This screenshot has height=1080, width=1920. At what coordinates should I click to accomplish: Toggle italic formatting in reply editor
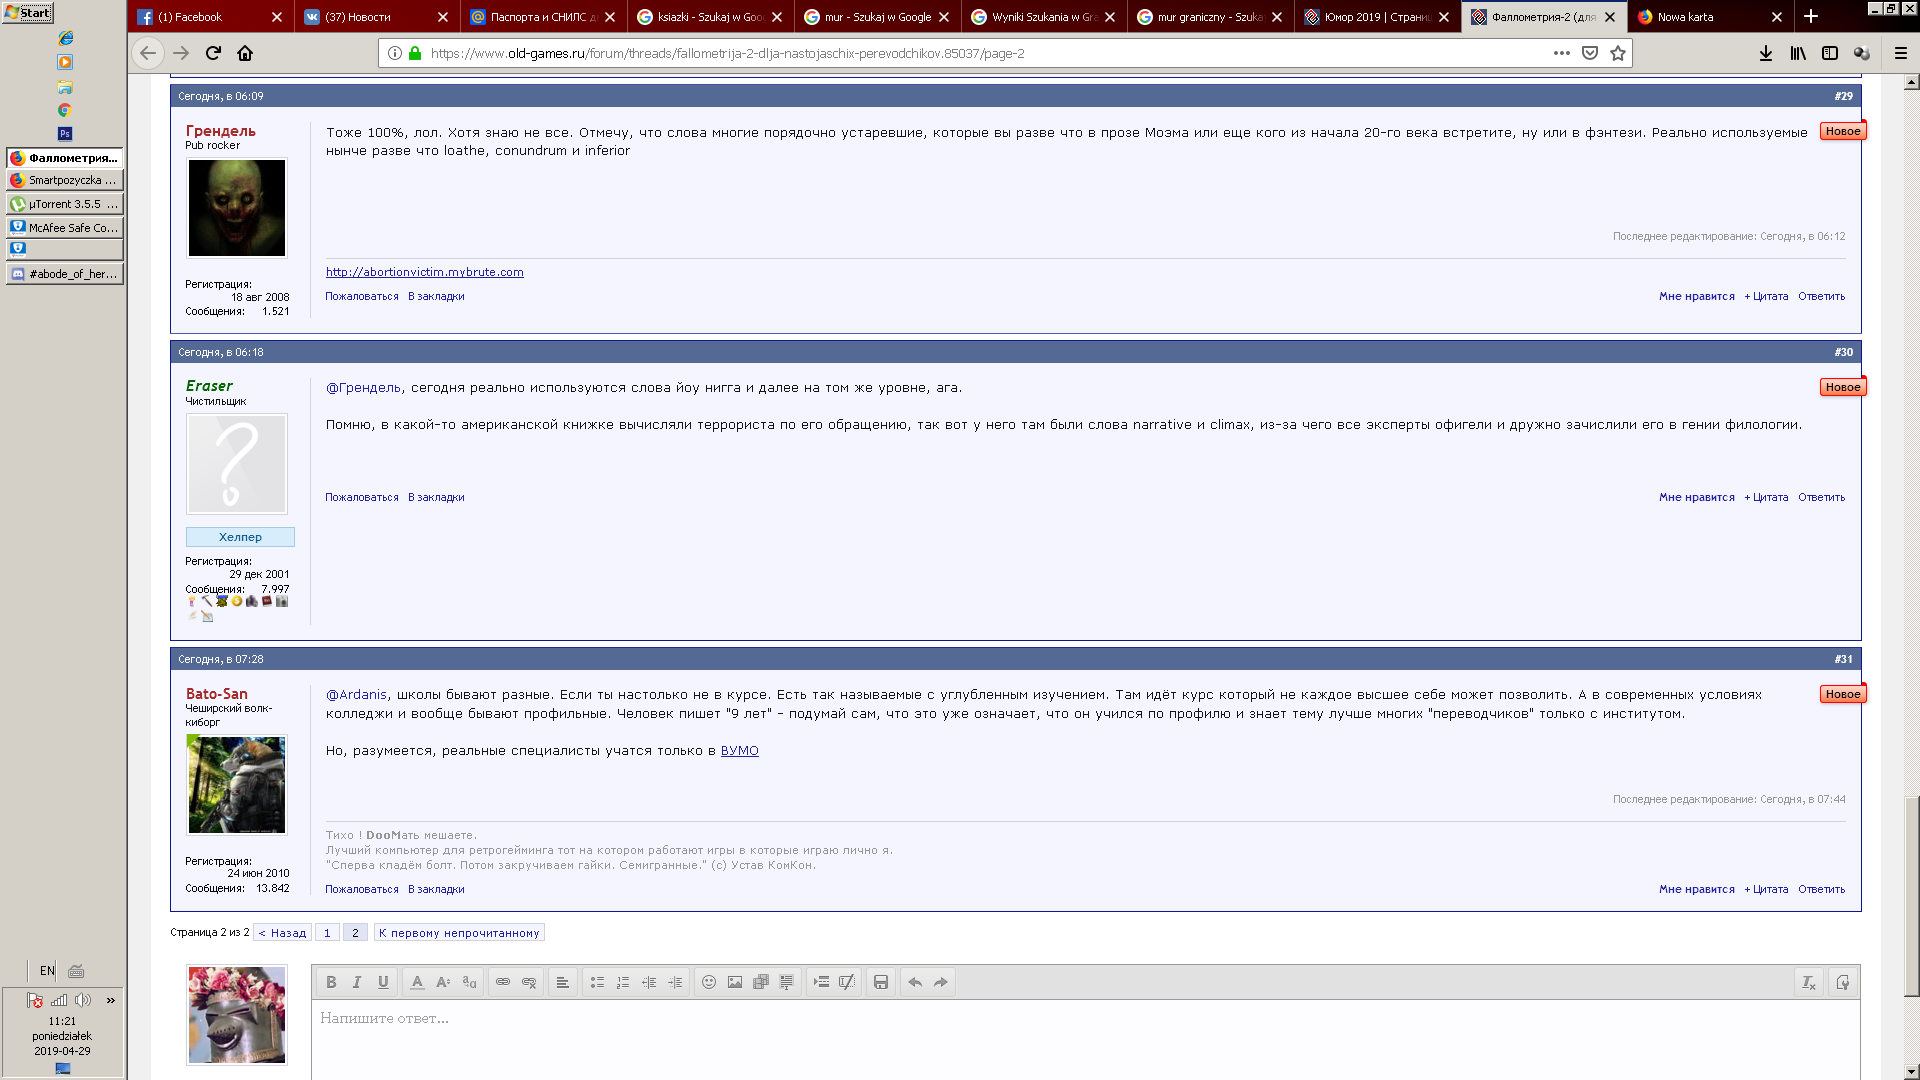coord(357,982)
